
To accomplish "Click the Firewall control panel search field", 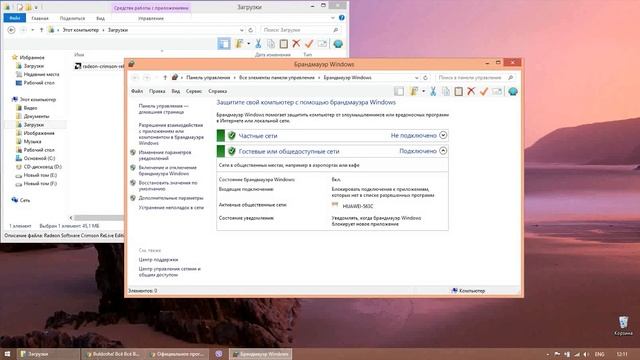I will [x=475, y=78].
